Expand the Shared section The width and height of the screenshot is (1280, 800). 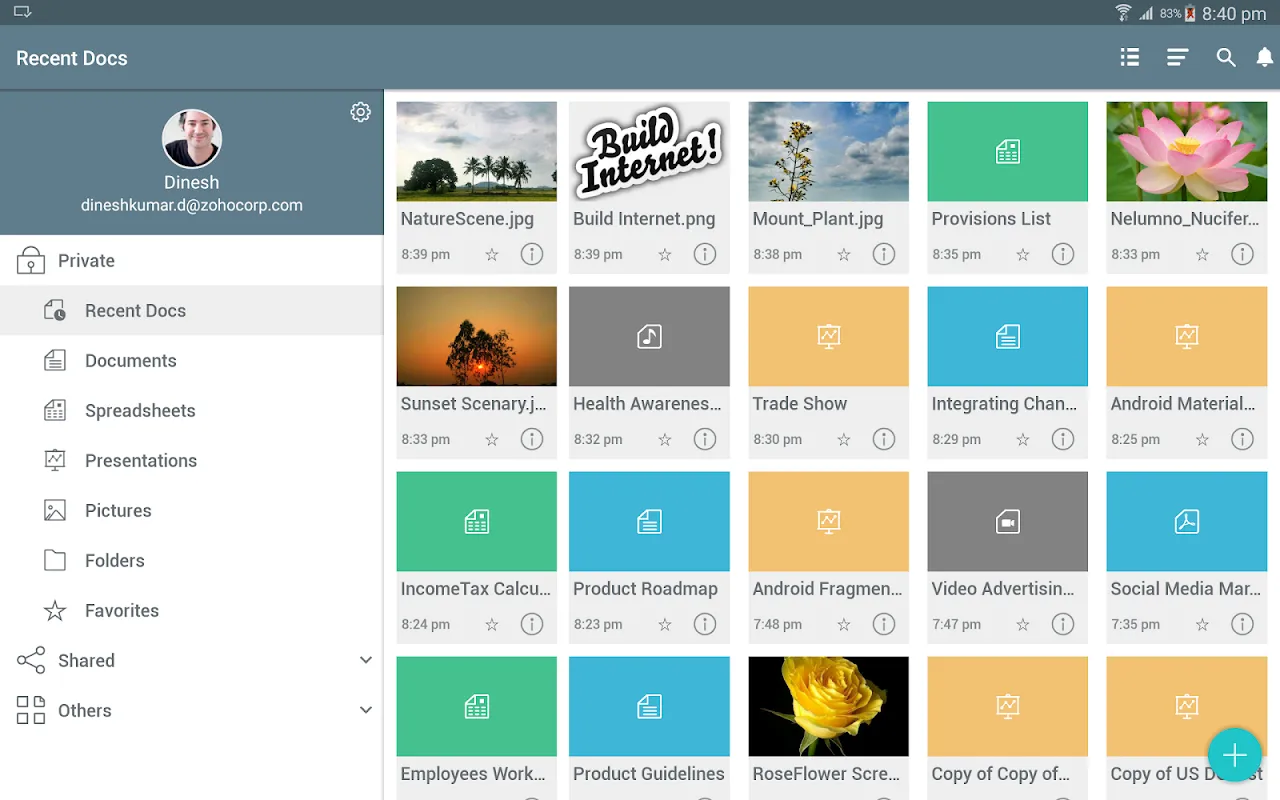tap(366, 660)
